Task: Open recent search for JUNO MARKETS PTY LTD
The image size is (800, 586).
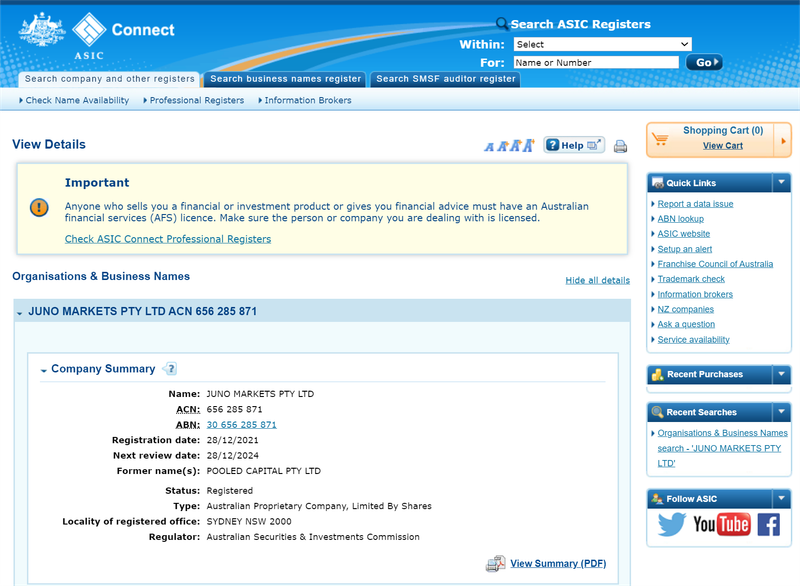Action: click(x=720, y=448)
